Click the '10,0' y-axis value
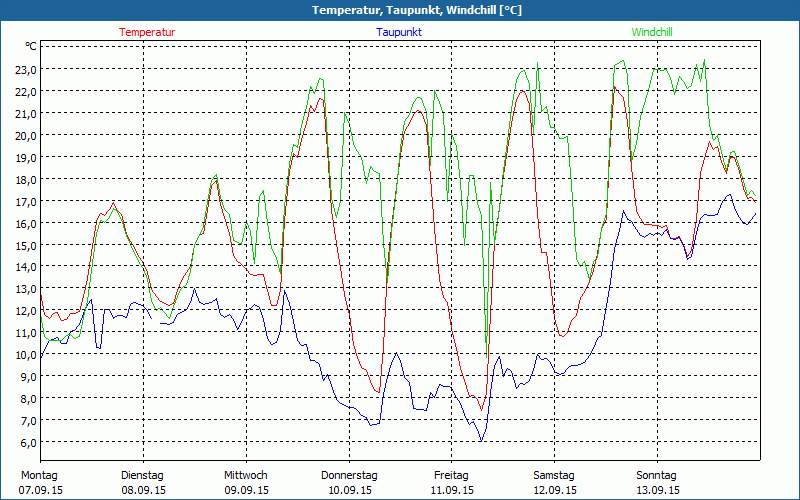The width and height of the screenshot is (800, 500). tap(26, 355)
